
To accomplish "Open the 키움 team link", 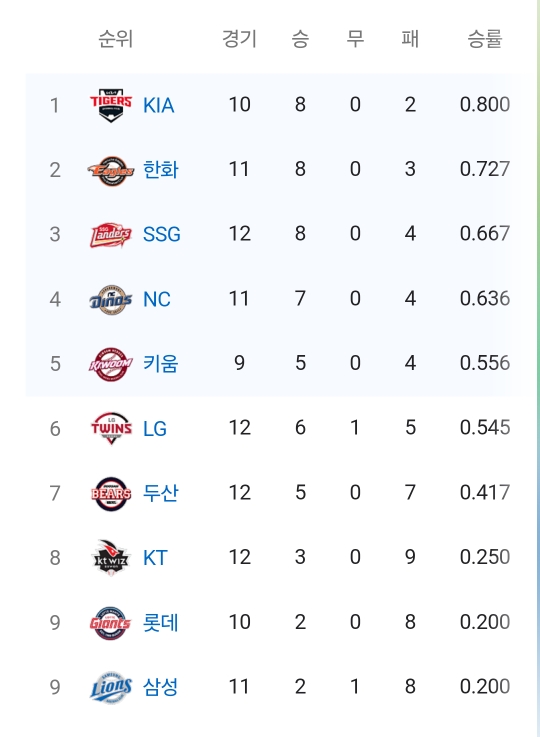I will click(x=161, y=364).
